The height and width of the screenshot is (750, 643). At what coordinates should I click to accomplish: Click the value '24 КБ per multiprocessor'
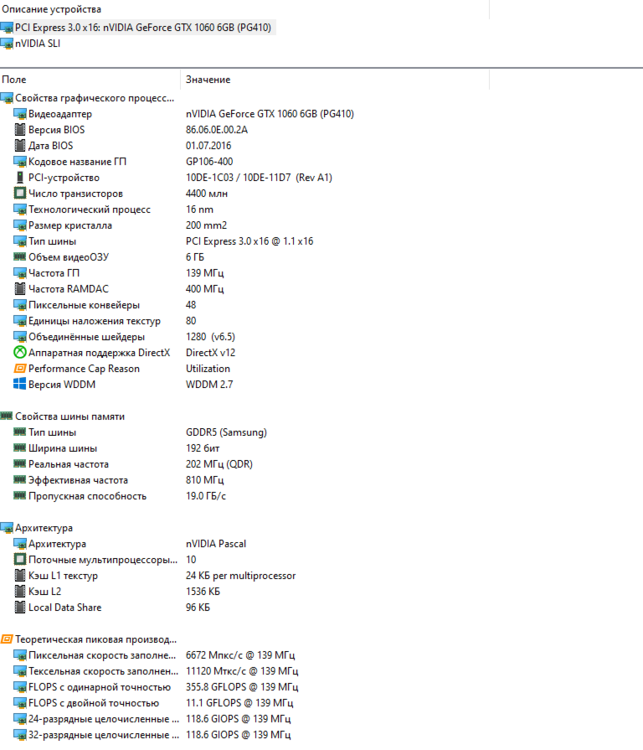click(x=241, y=576)
